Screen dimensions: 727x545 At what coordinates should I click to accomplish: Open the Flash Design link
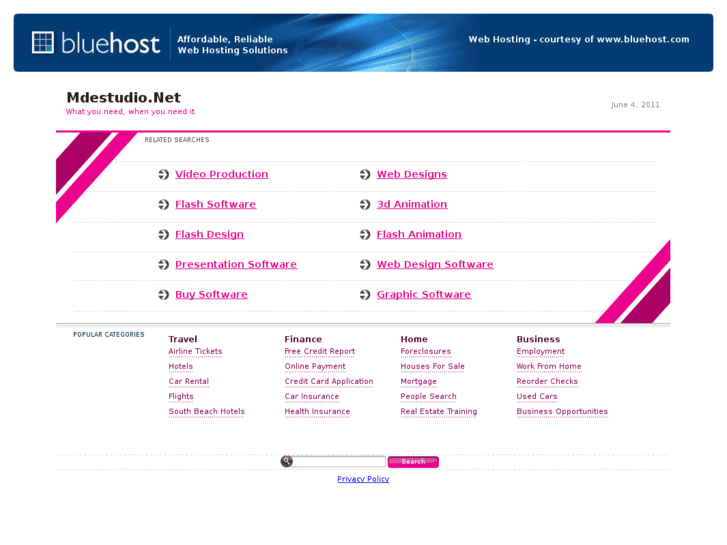click(x=209, y=235)
